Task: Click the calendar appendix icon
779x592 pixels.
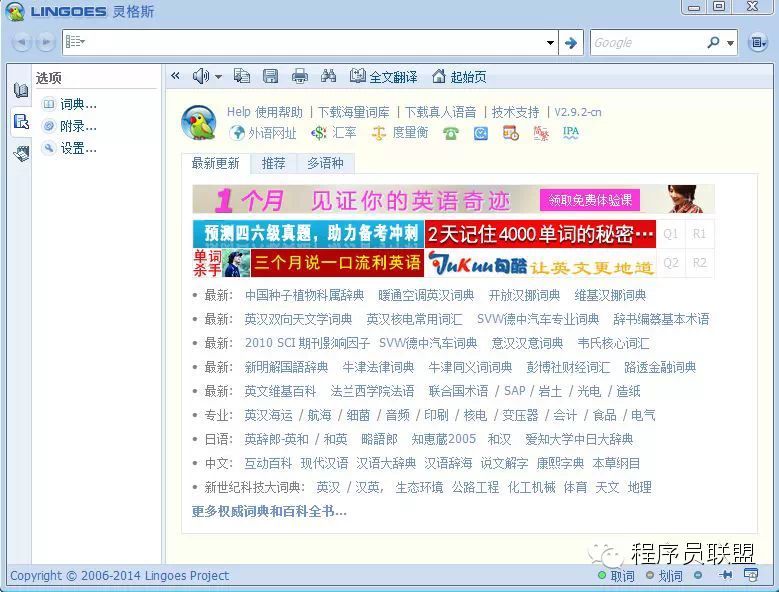Action: pos(511,133)
